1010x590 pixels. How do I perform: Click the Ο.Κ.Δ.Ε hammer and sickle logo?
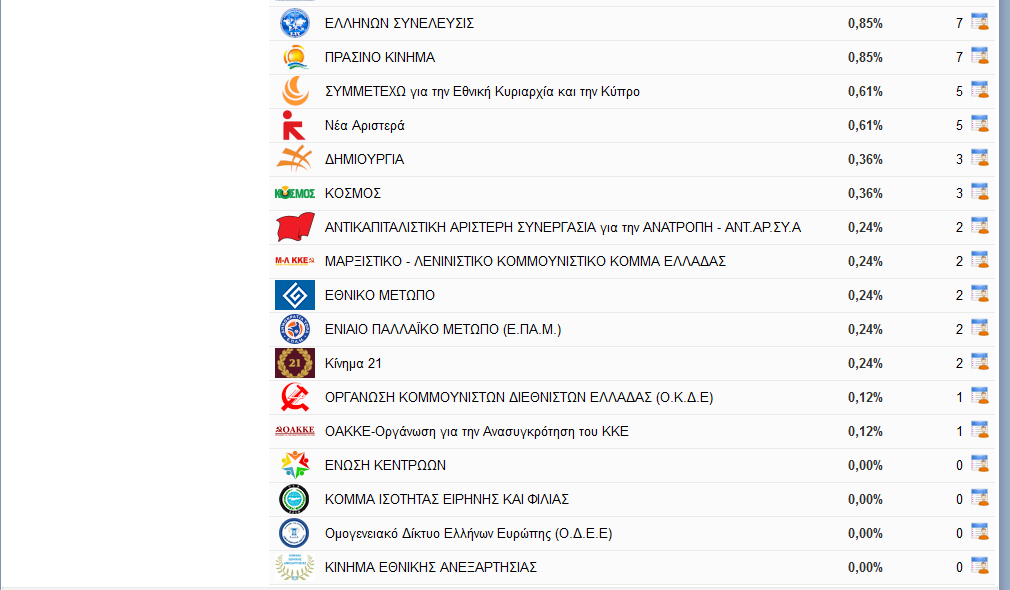[x=294, y=397]
